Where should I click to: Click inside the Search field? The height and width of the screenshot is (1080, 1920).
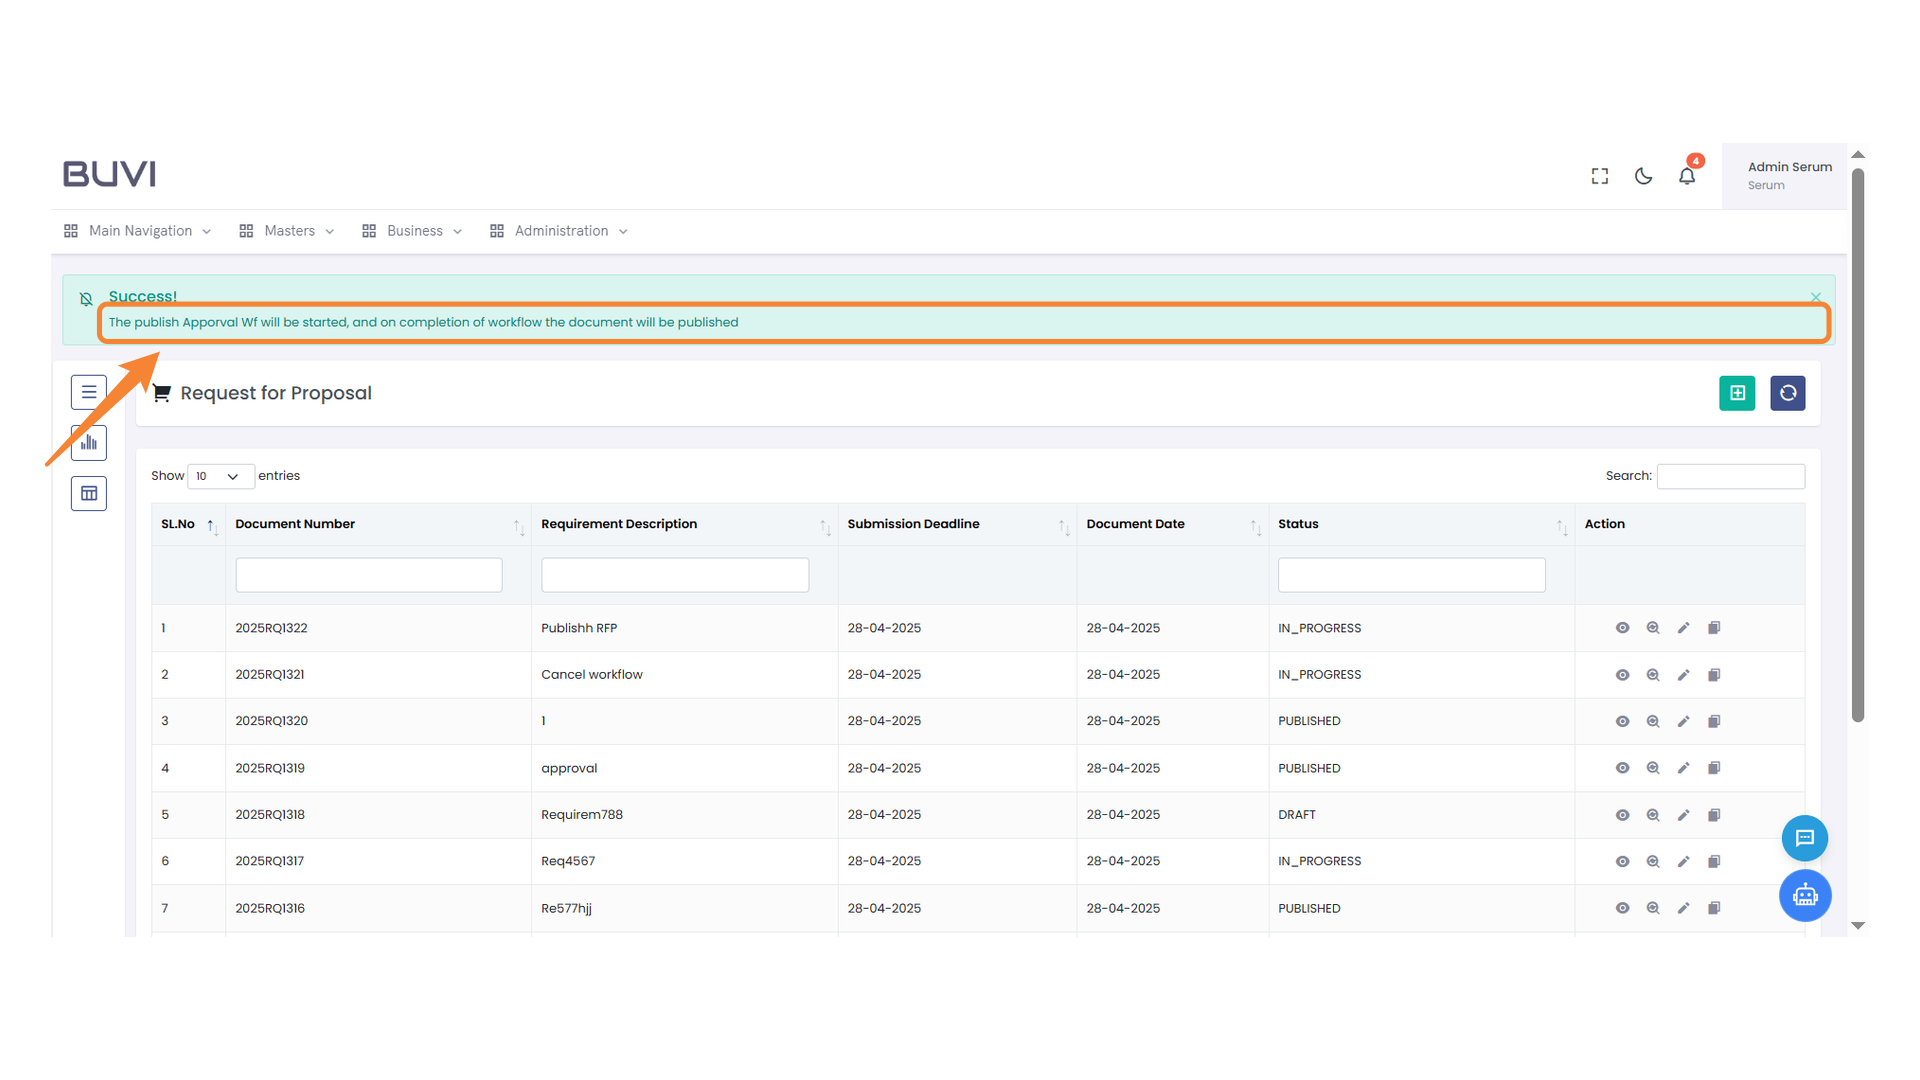click(x=1731, y=476)
